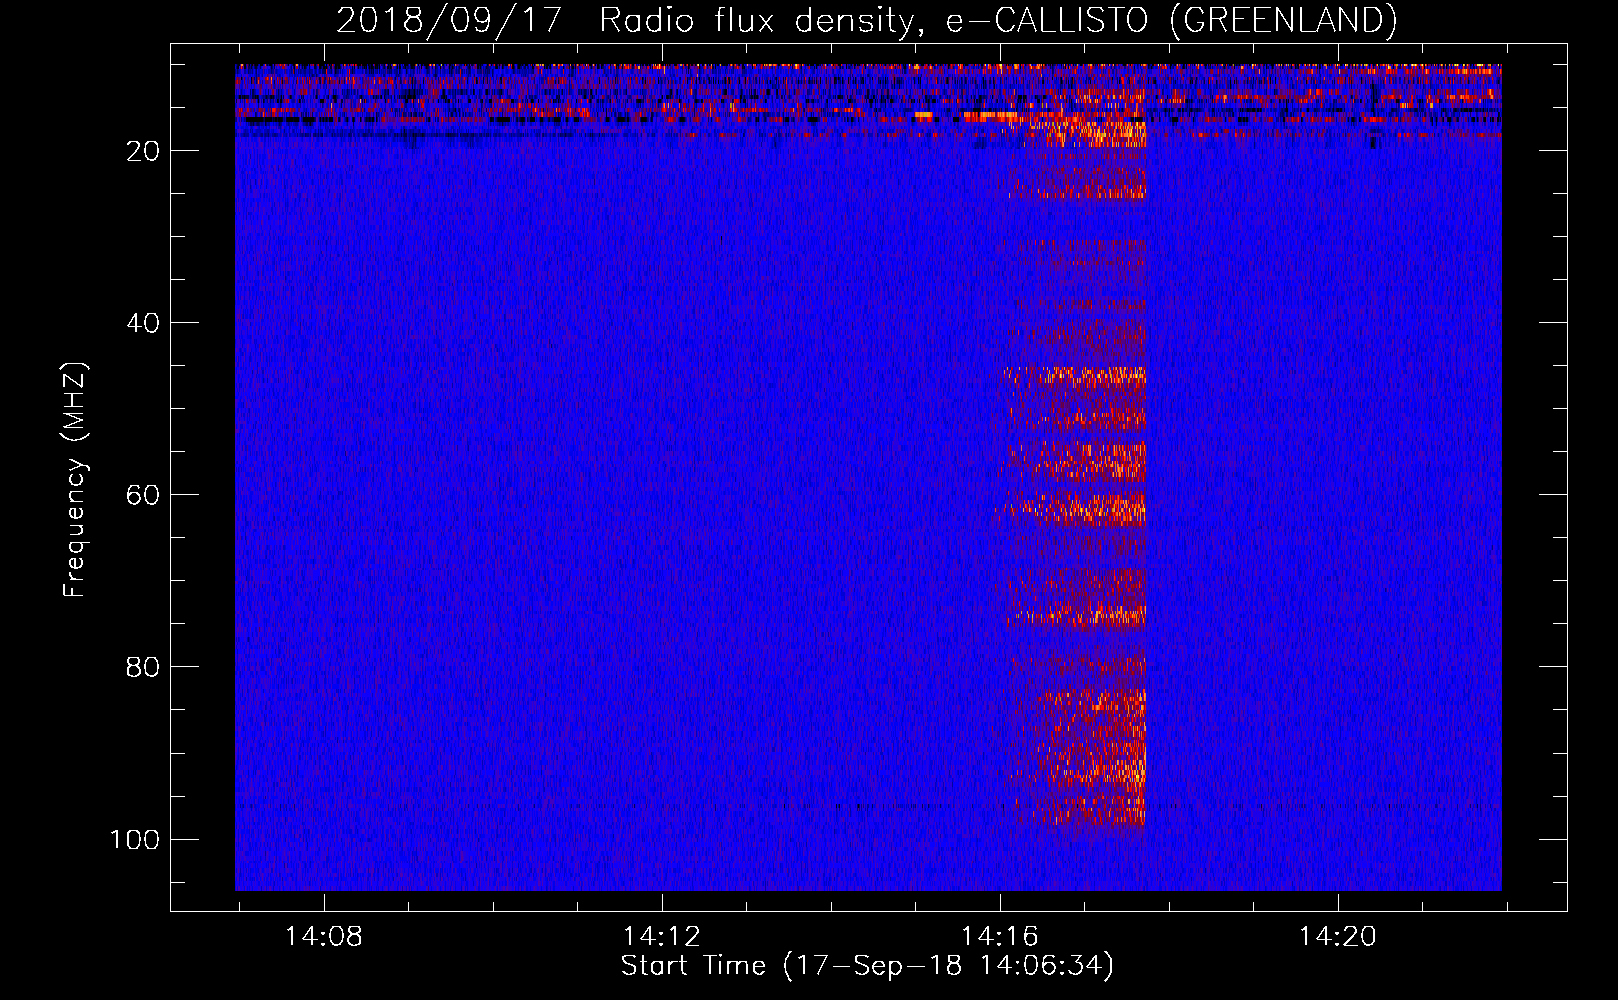
Task: Click the plot title '2018/09/17 Radio flux density'
Action: pos(867,21)
